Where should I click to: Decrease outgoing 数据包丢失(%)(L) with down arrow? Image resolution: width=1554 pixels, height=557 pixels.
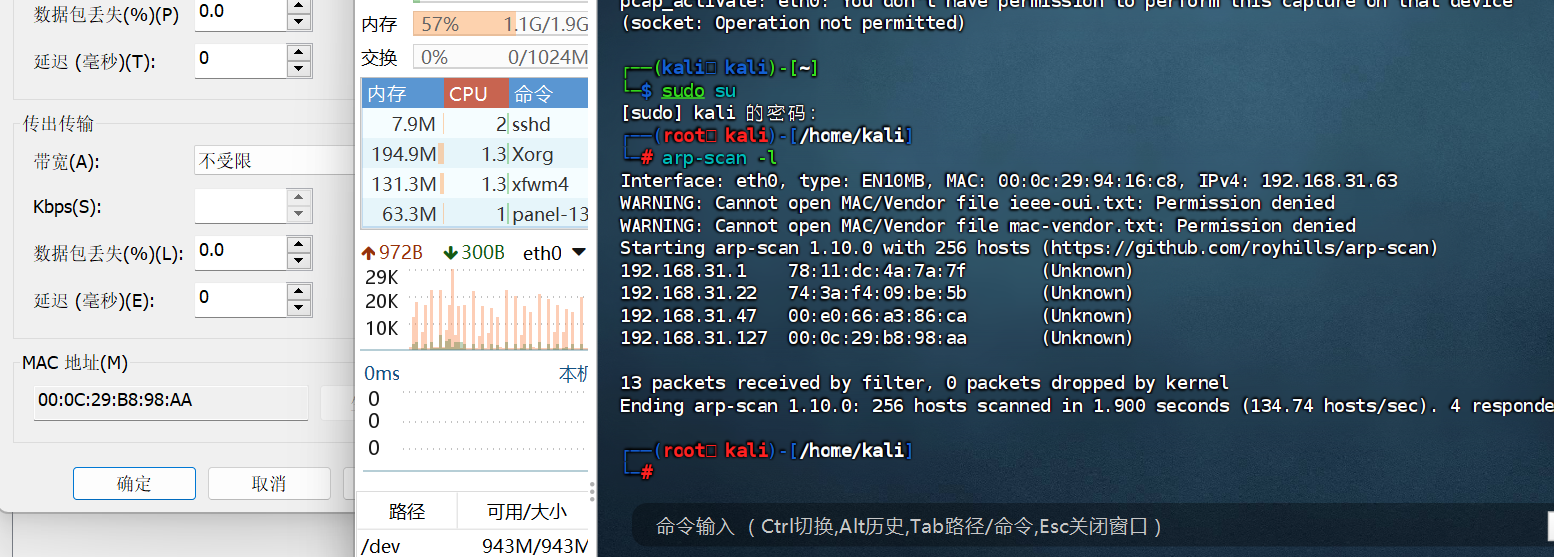[x=298, y=260]
